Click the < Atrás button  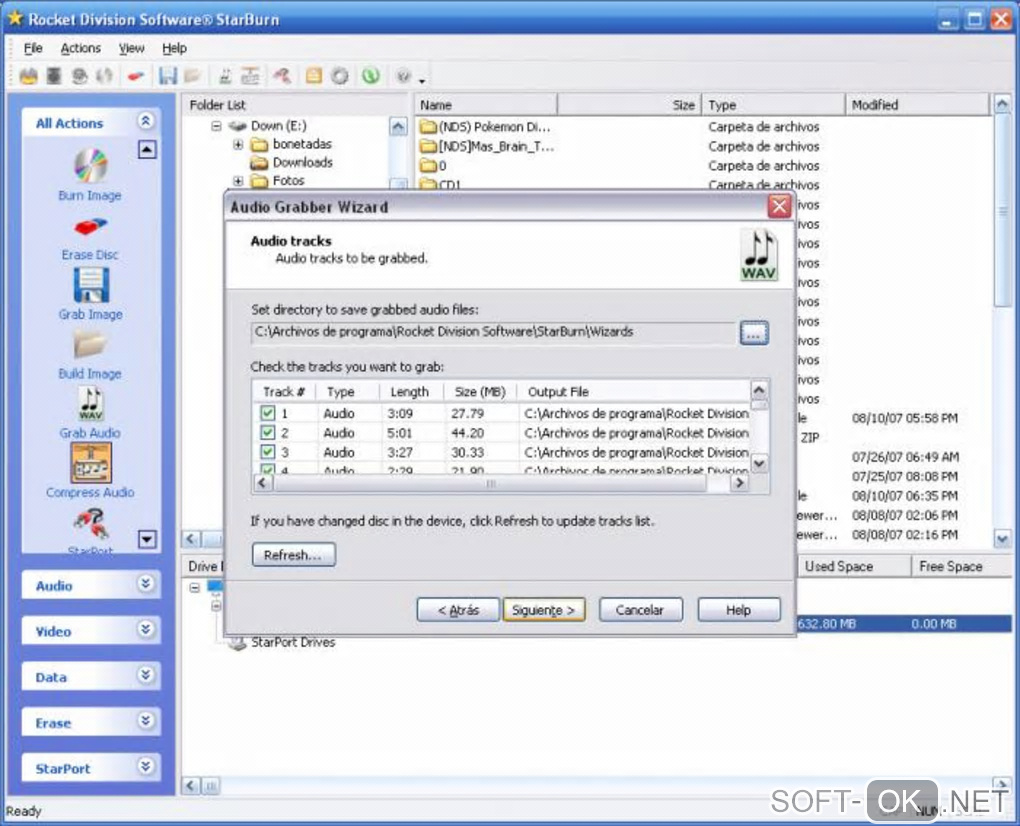[x=458, y=610]
